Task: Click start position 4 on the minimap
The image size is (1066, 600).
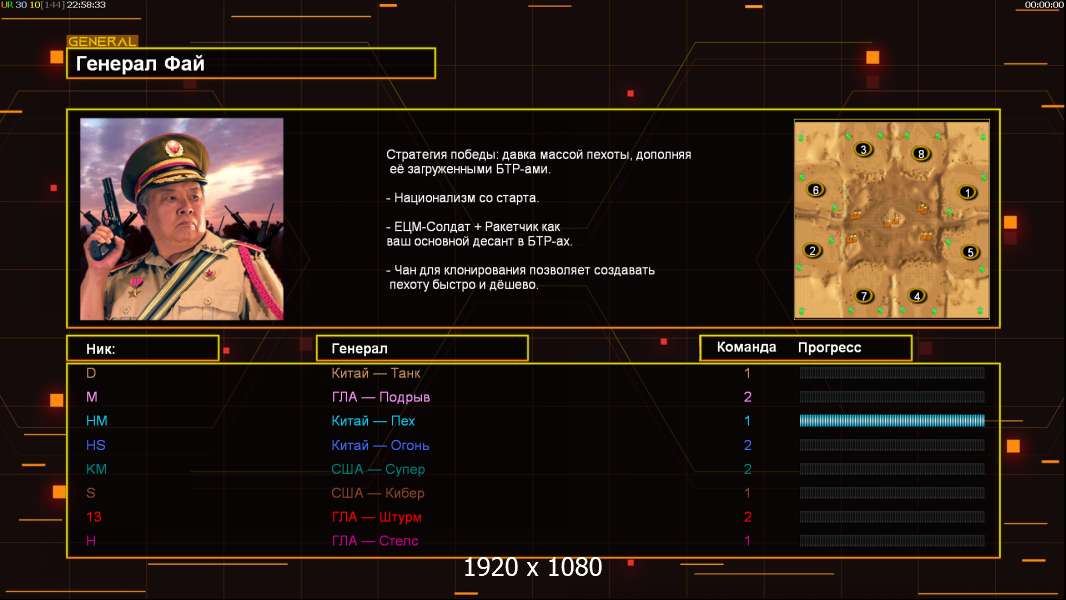Action: pos(917,296)
